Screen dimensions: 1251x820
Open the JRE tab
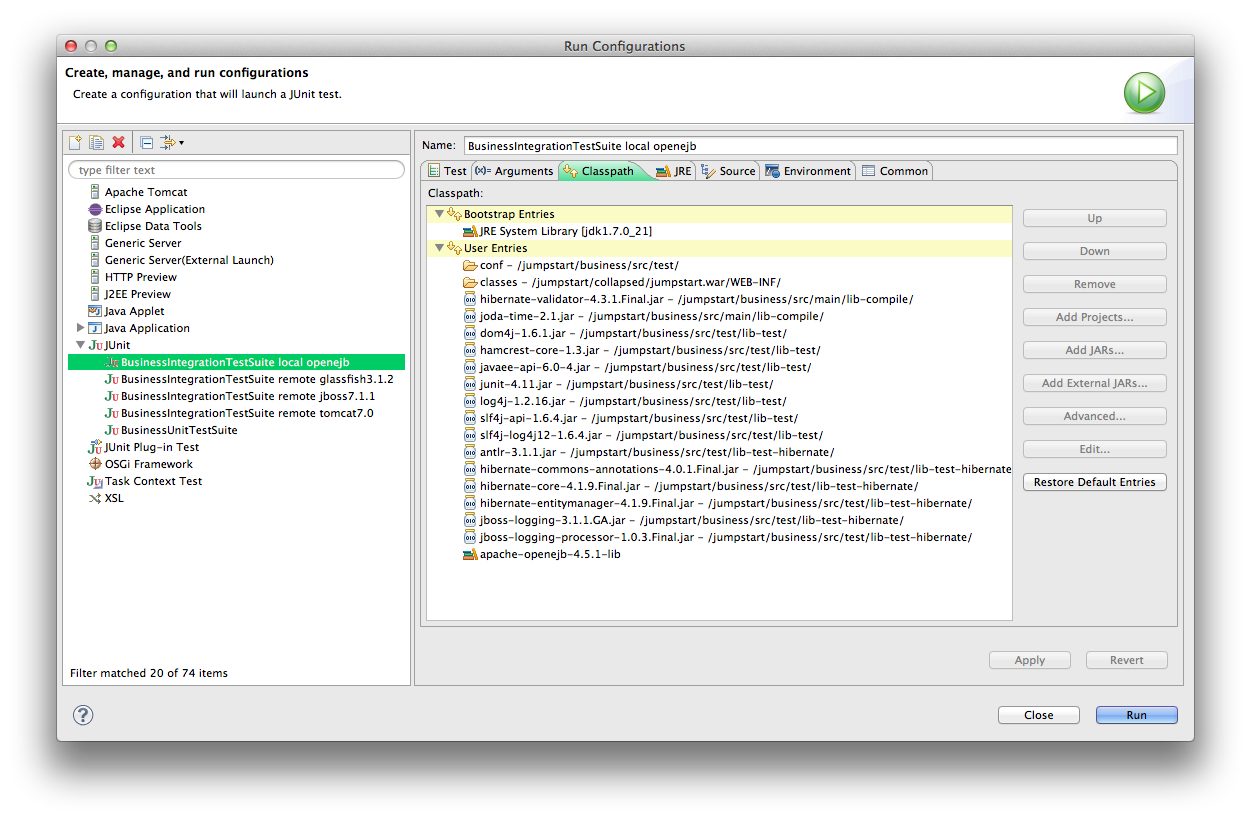[x=674, y=171]
